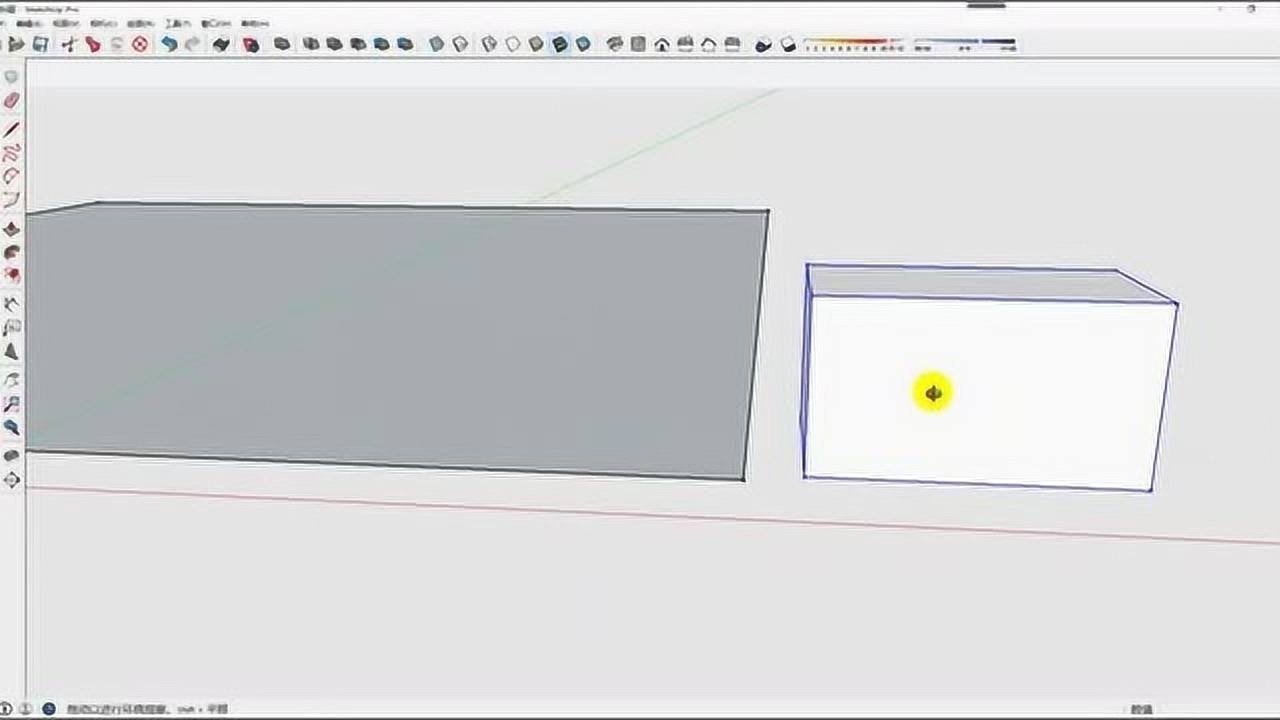Click the magnifying glass Zoom tool

coord(12,428)
